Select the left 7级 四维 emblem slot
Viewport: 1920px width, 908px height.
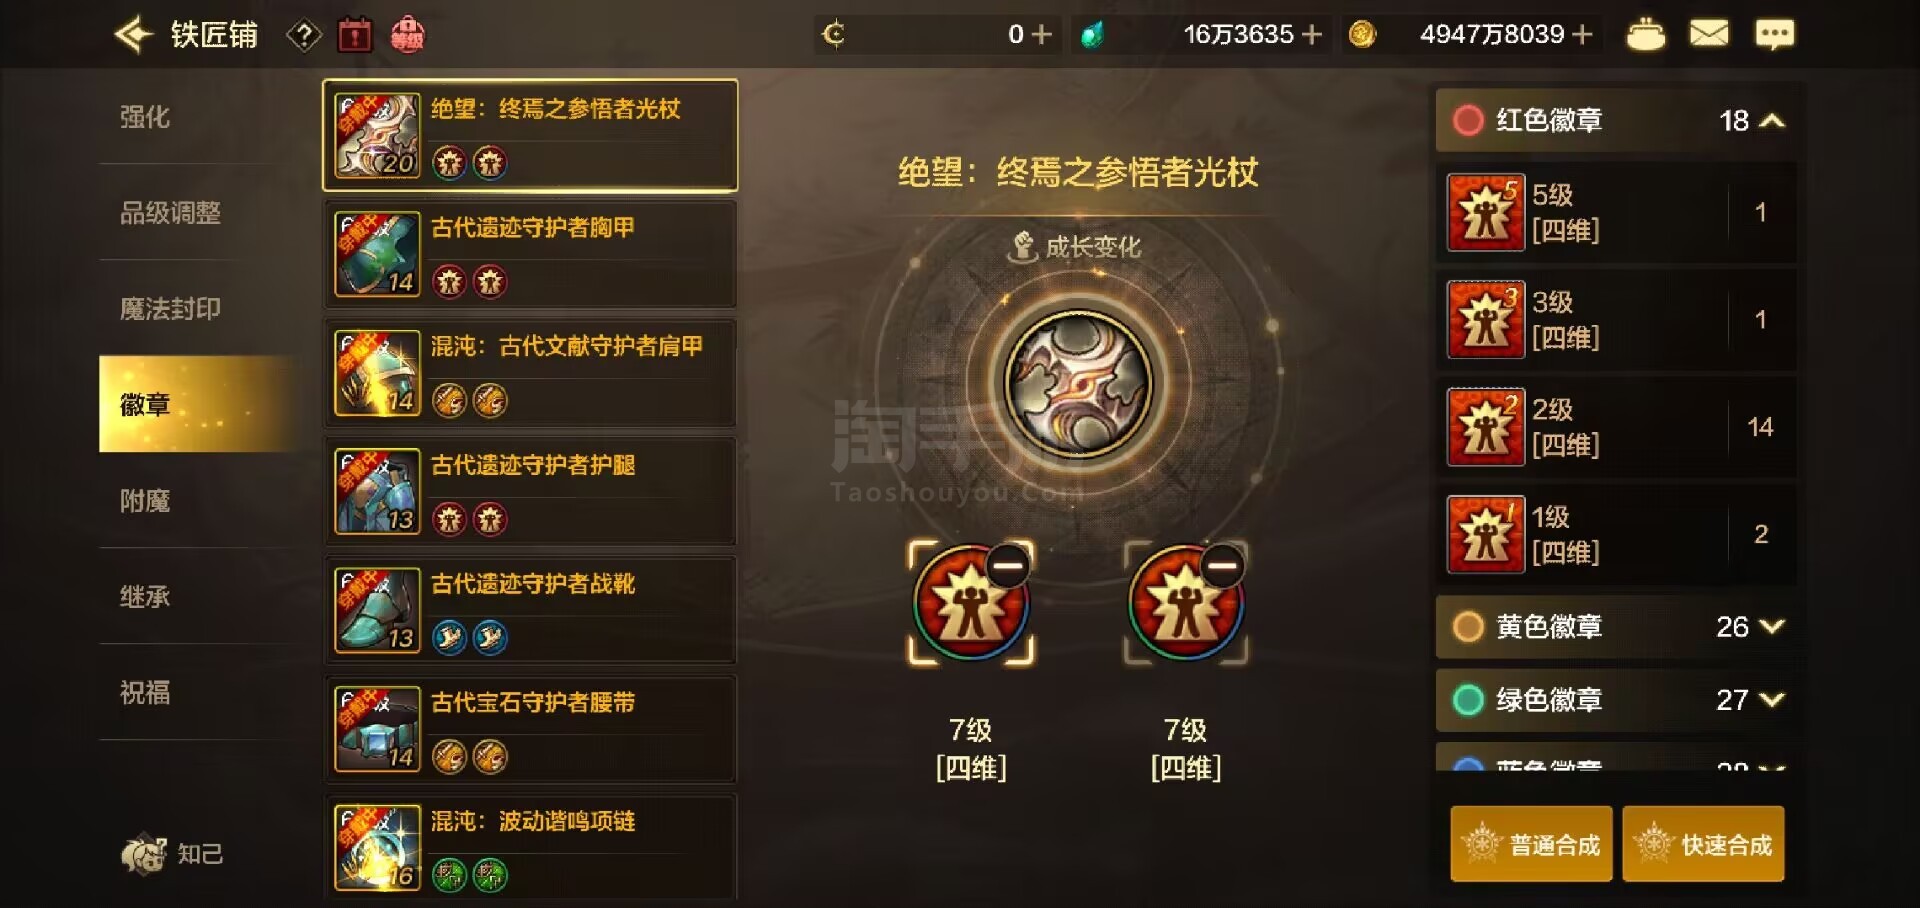click(970, 603)
